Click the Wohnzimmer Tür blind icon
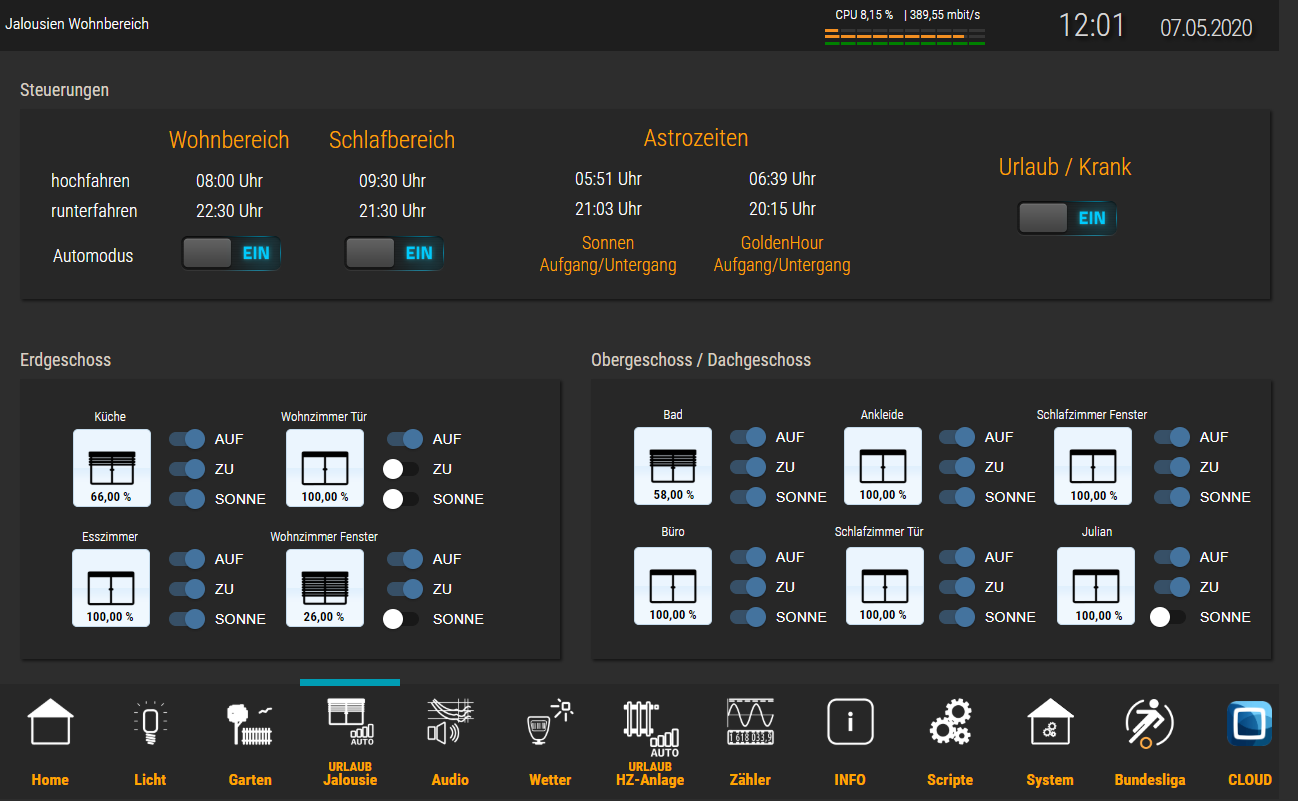The height and width of the screenshot is (801, 1298). (325, 468)
